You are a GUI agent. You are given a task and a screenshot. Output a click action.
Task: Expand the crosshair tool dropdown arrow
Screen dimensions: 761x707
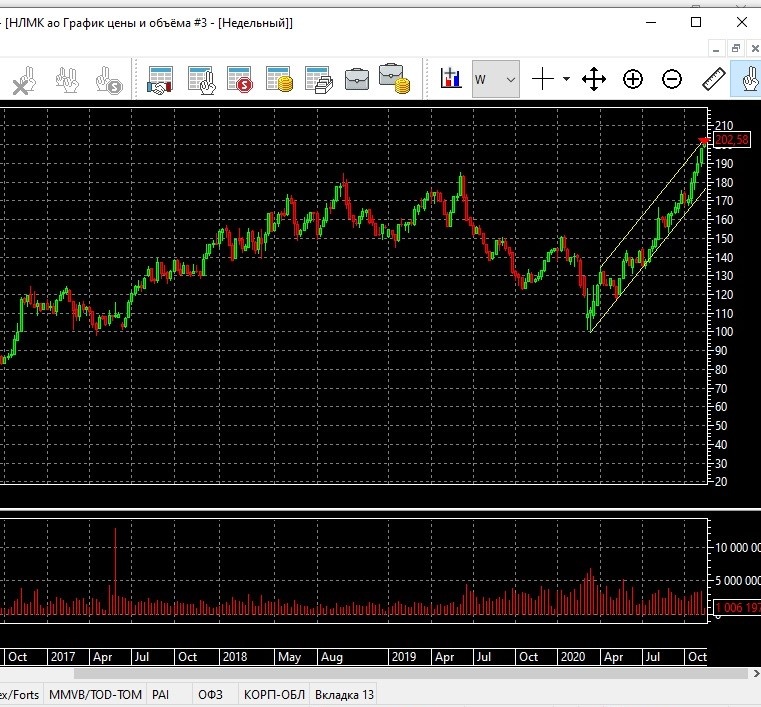[566, 79]
